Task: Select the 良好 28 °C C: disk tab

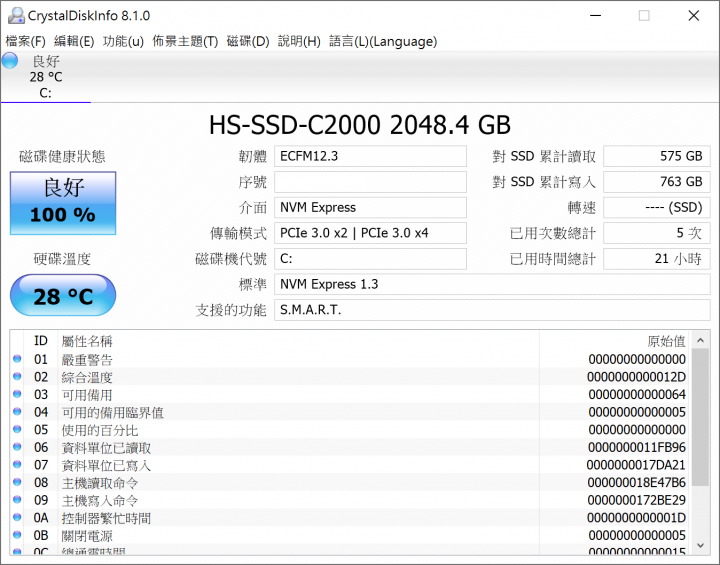Action: 46,77
